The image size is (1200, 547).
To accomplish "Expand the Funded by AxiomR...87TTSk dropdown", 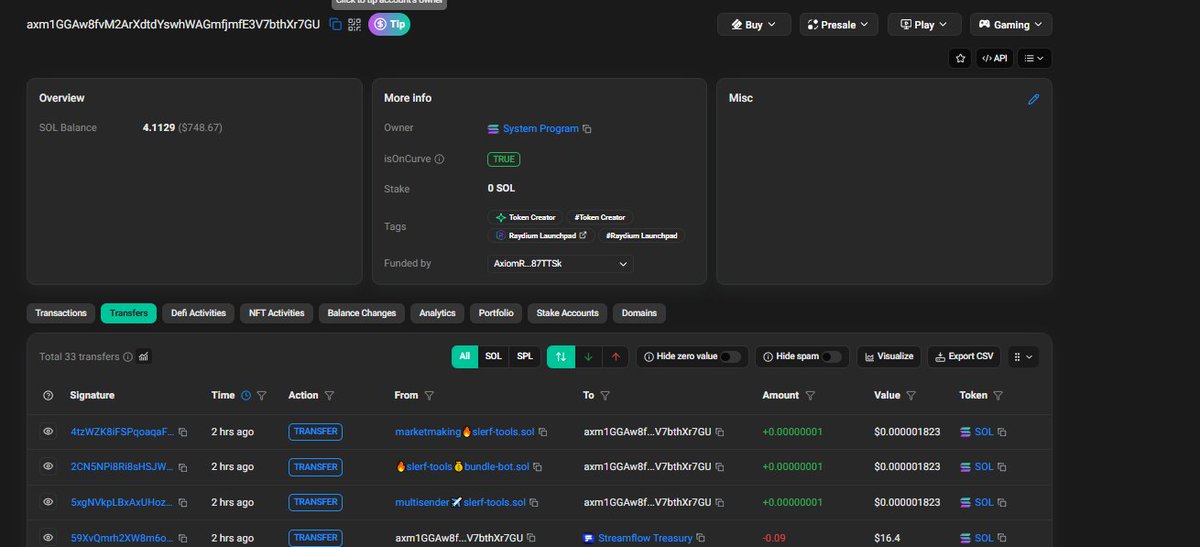I will (x=560, y=264).
